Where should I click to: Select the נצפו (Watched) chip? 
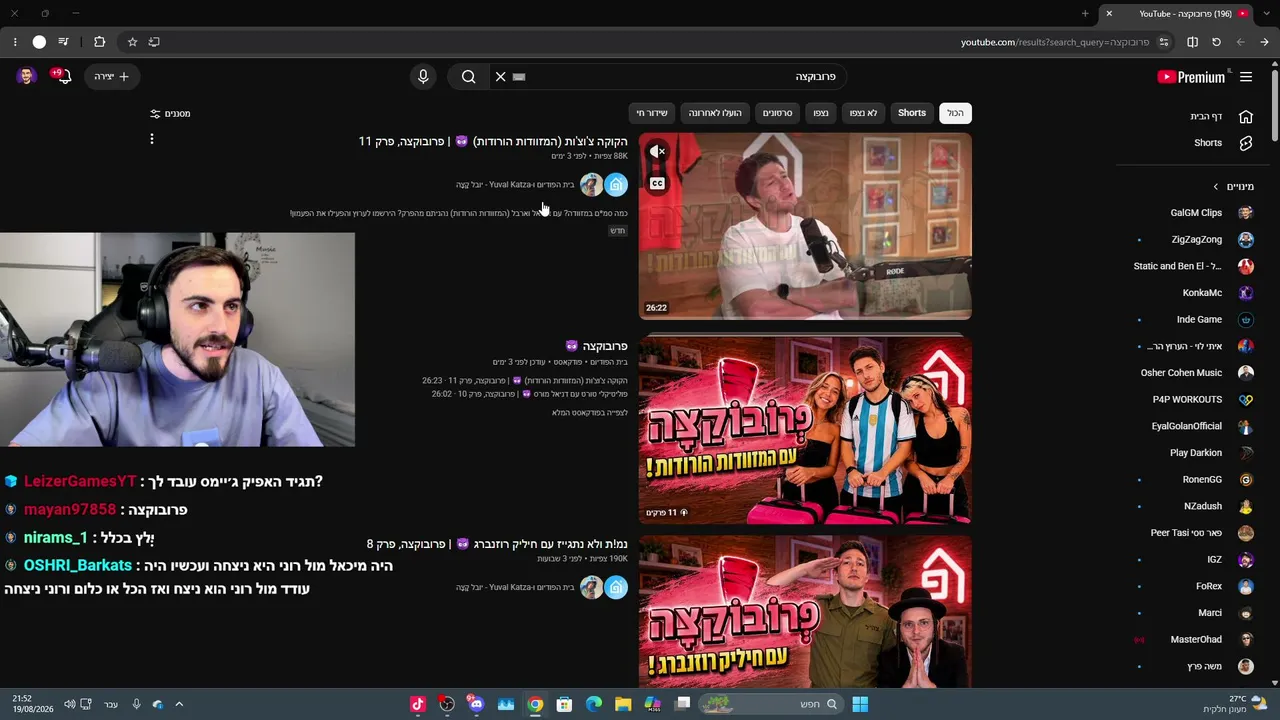(821, 113)
